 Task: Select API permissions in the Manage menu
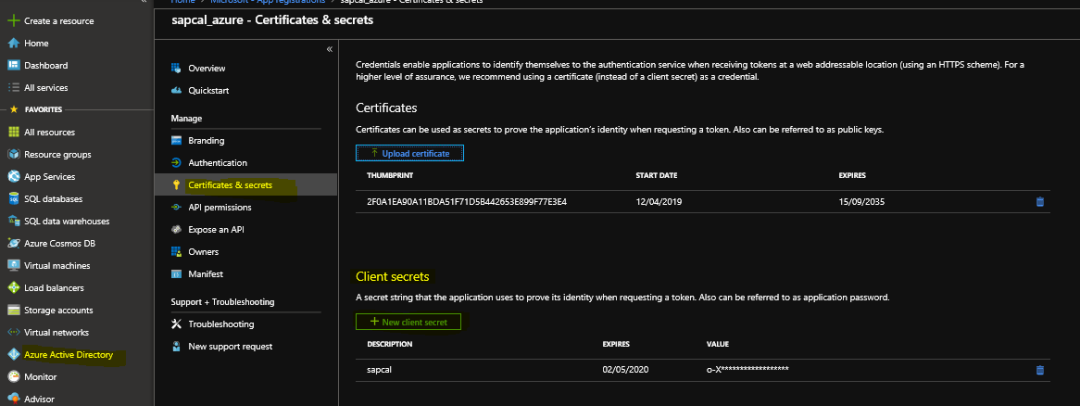coord(220,207)
